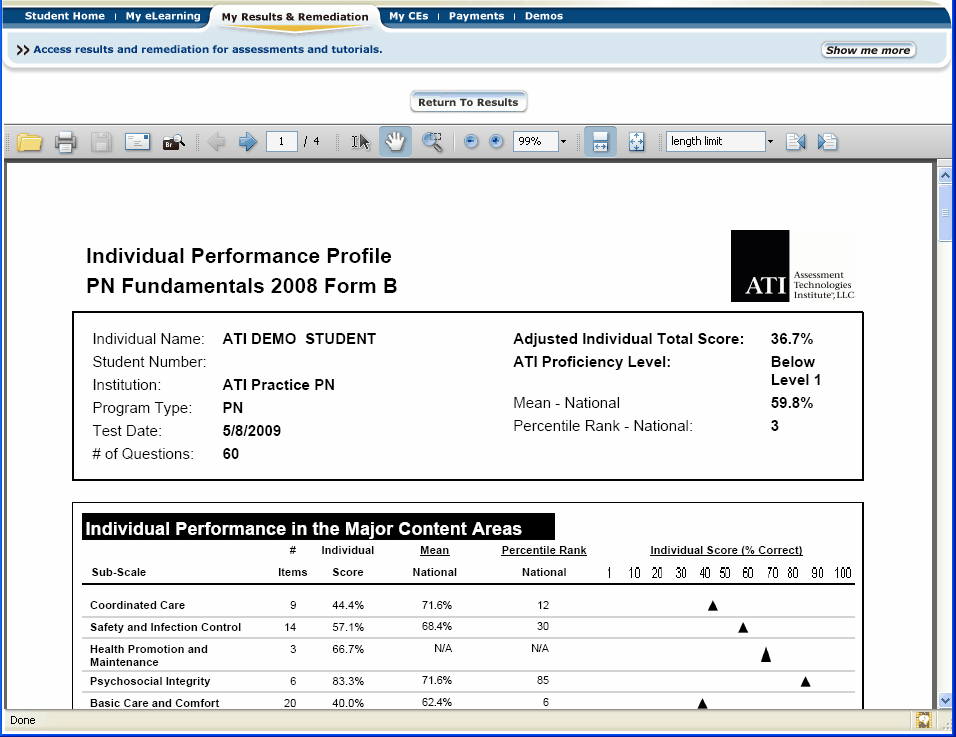Switch to My eLearning tab
Screen dimensions: 956x737
point(163,16)
